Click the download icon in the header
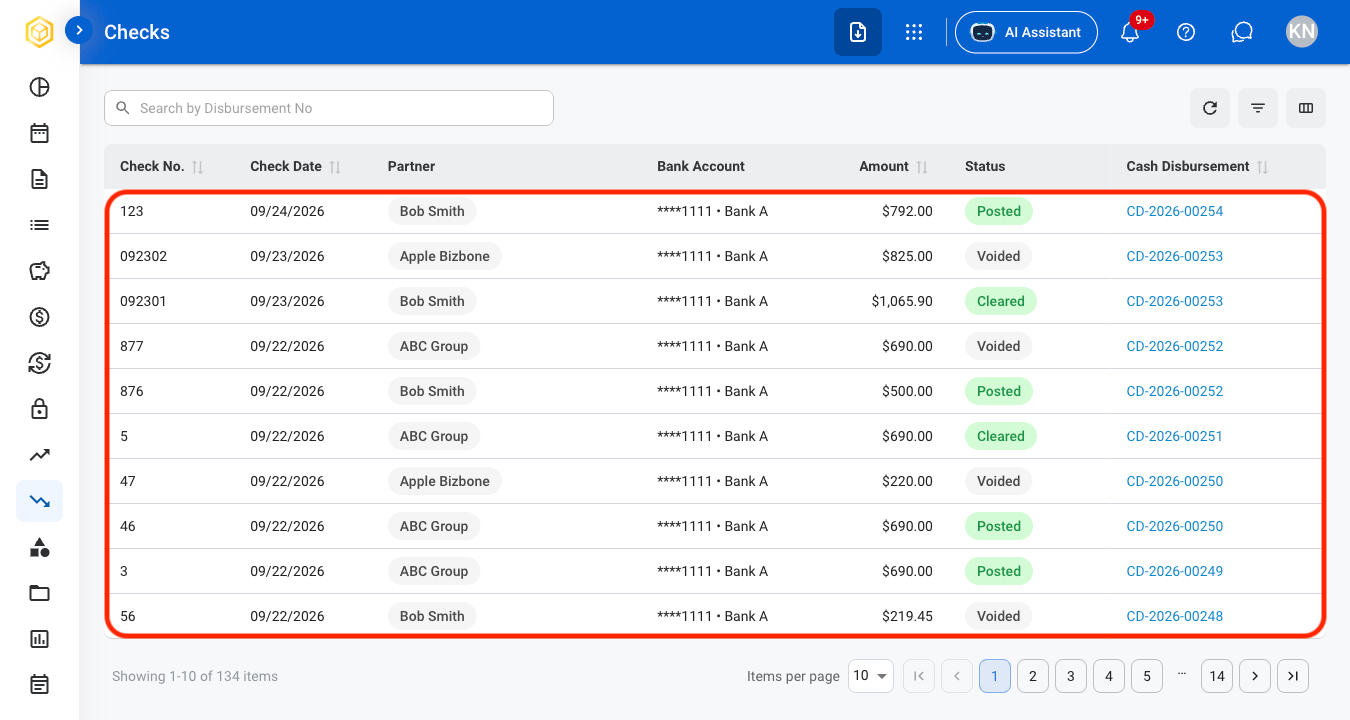 (x=858, y=32)
